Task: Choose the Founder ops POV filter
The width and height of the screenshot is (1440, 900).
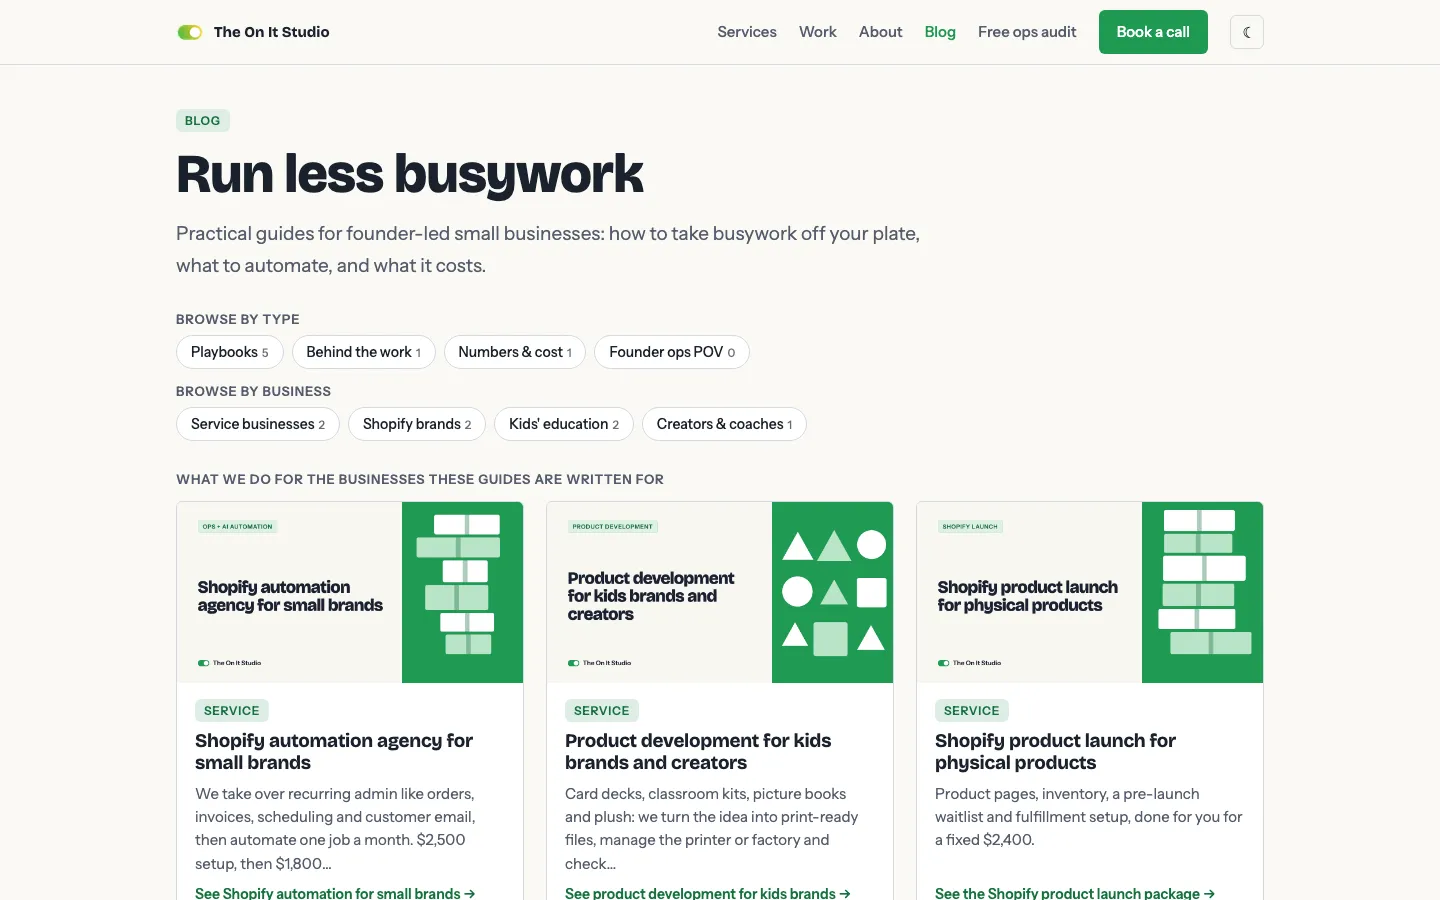Action: click(672, 352)
